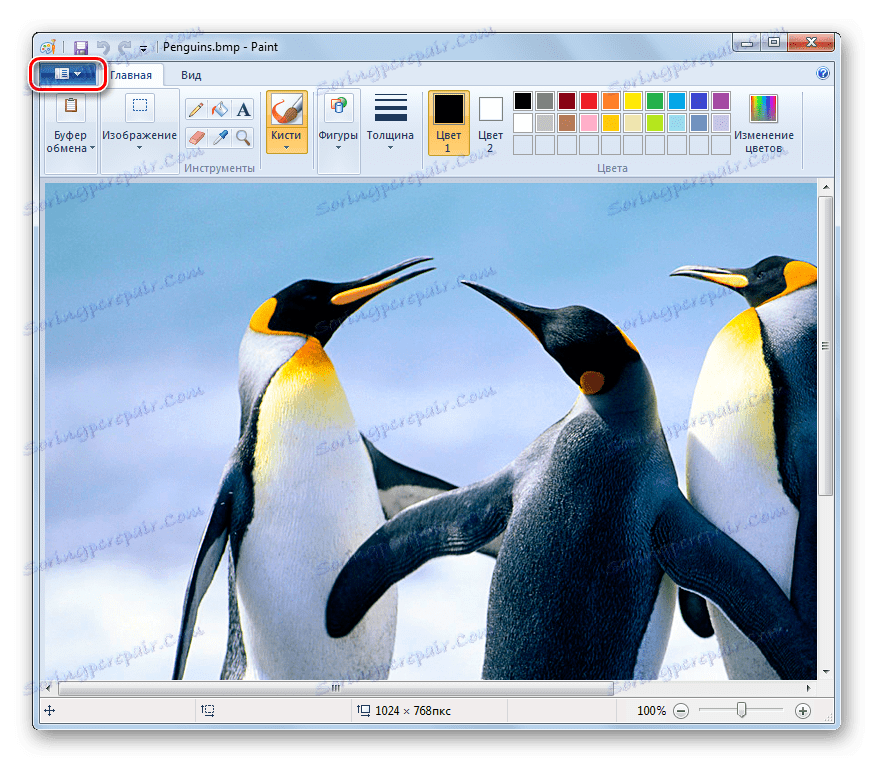Image resolution: width=874 pixels, height=763 pixels.
Task: Select the Цвет 2 white color box
Action: pos(491,109)
